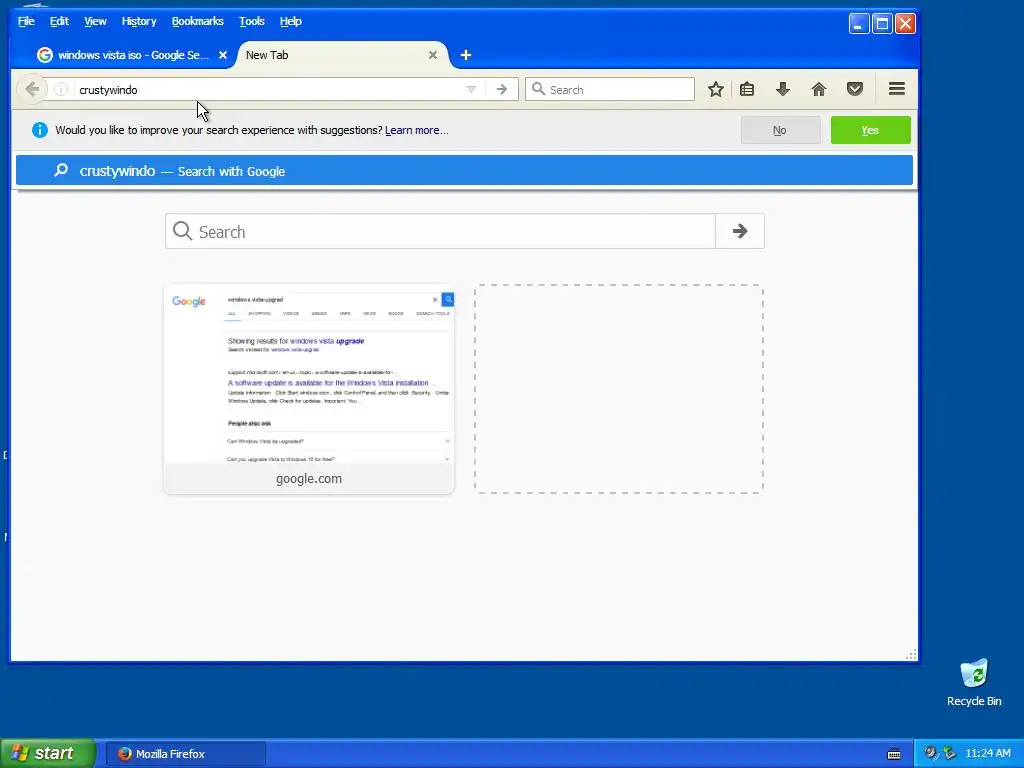Click Yes to enable search suggestions
The height and width of the screenshot is (768, 1024).
pos(871,130)
